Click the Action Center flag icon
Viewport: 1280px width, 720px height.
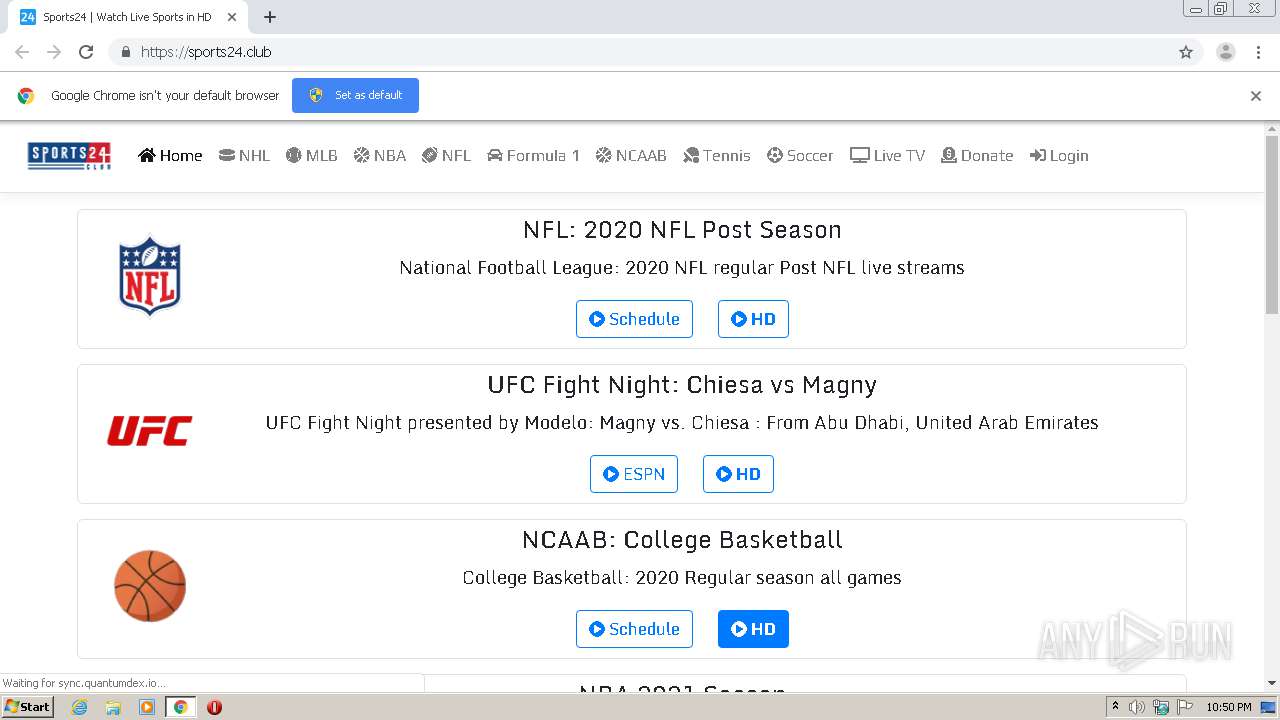point(1185,707)
